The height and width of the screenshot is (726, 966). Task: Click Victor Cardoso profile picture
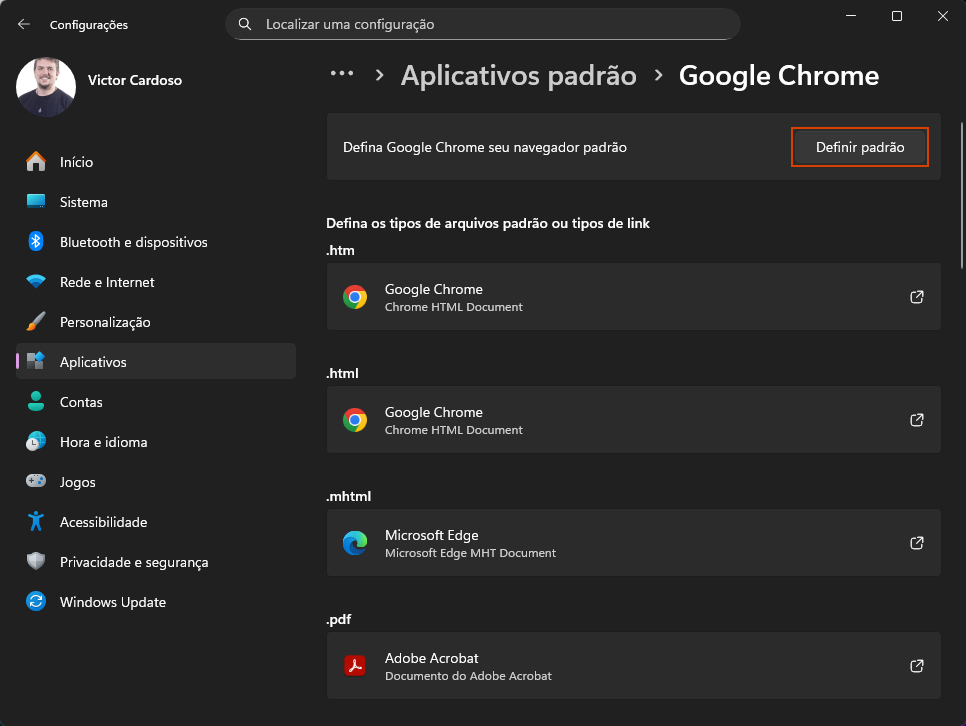46,87
